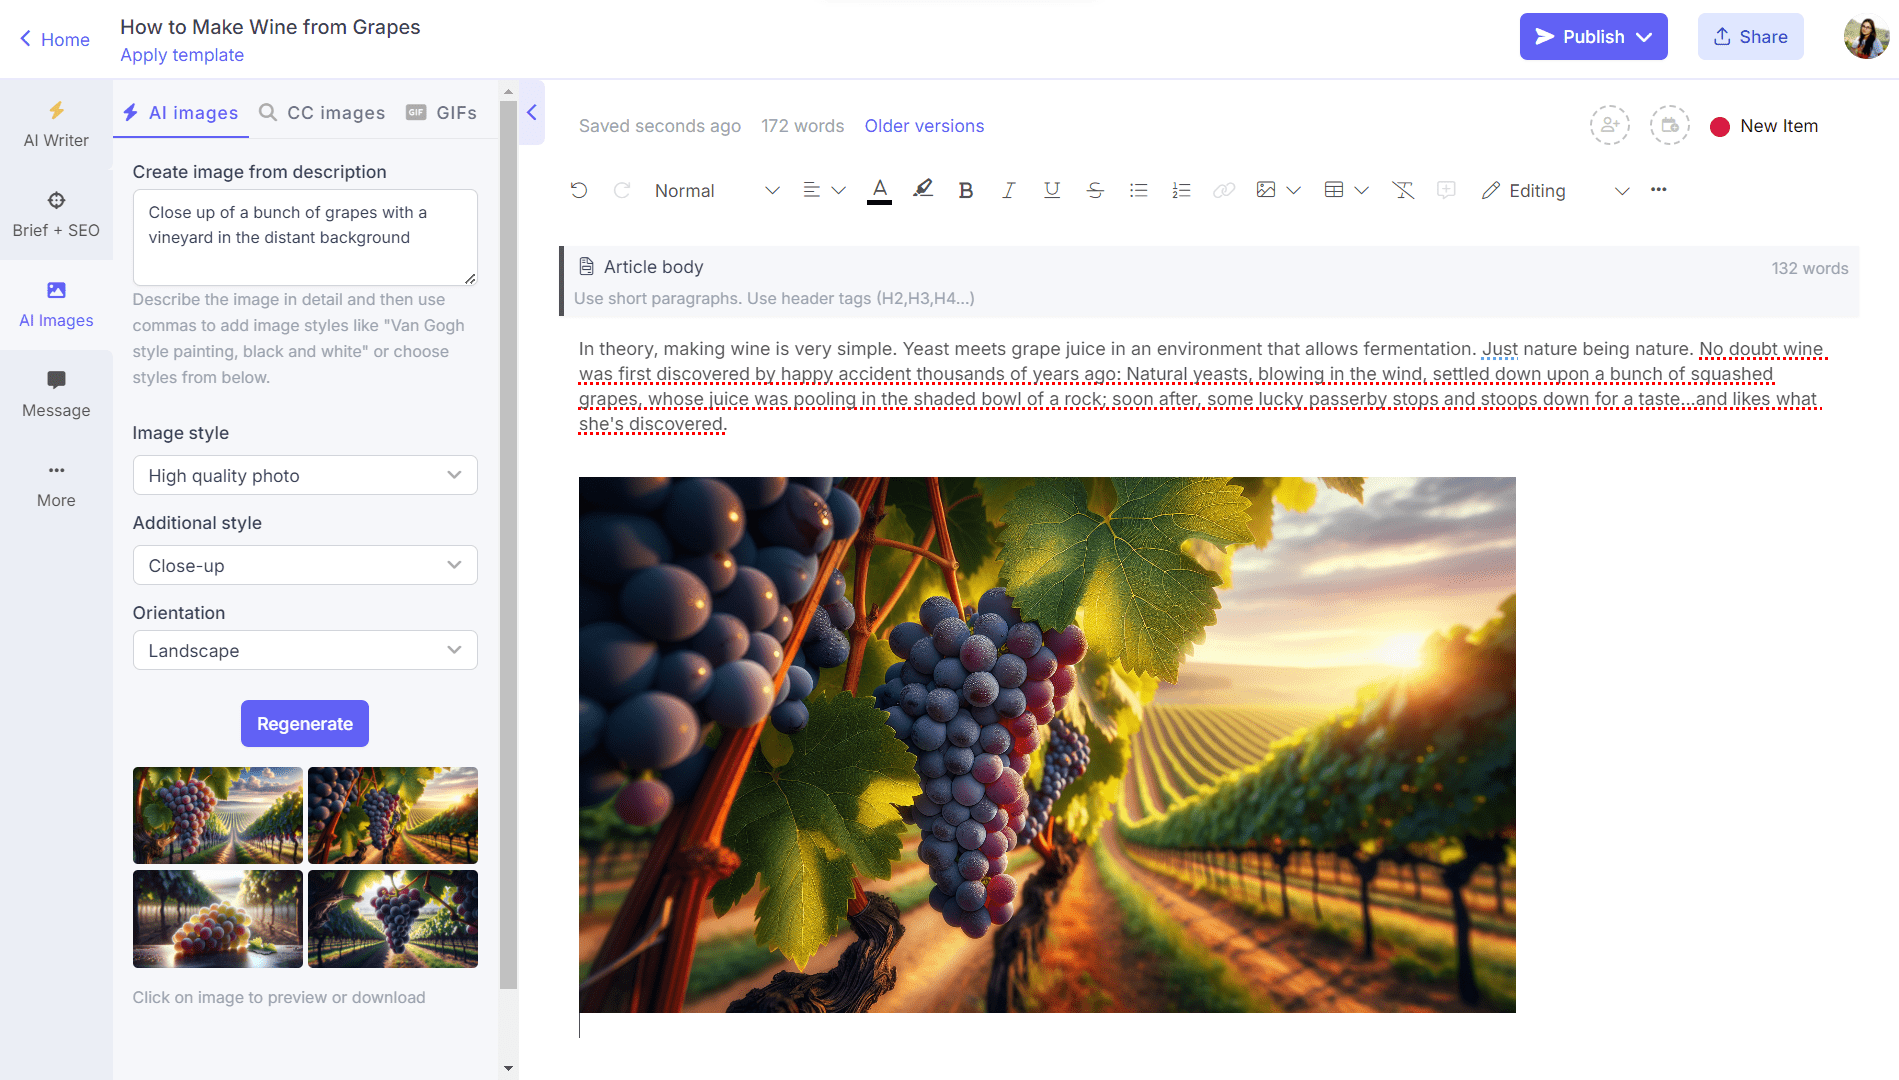Preview the top-right generated grape thumbnail
Image resolution: width=1899 pixels, height=1080 pixels.
click(393, 815)
